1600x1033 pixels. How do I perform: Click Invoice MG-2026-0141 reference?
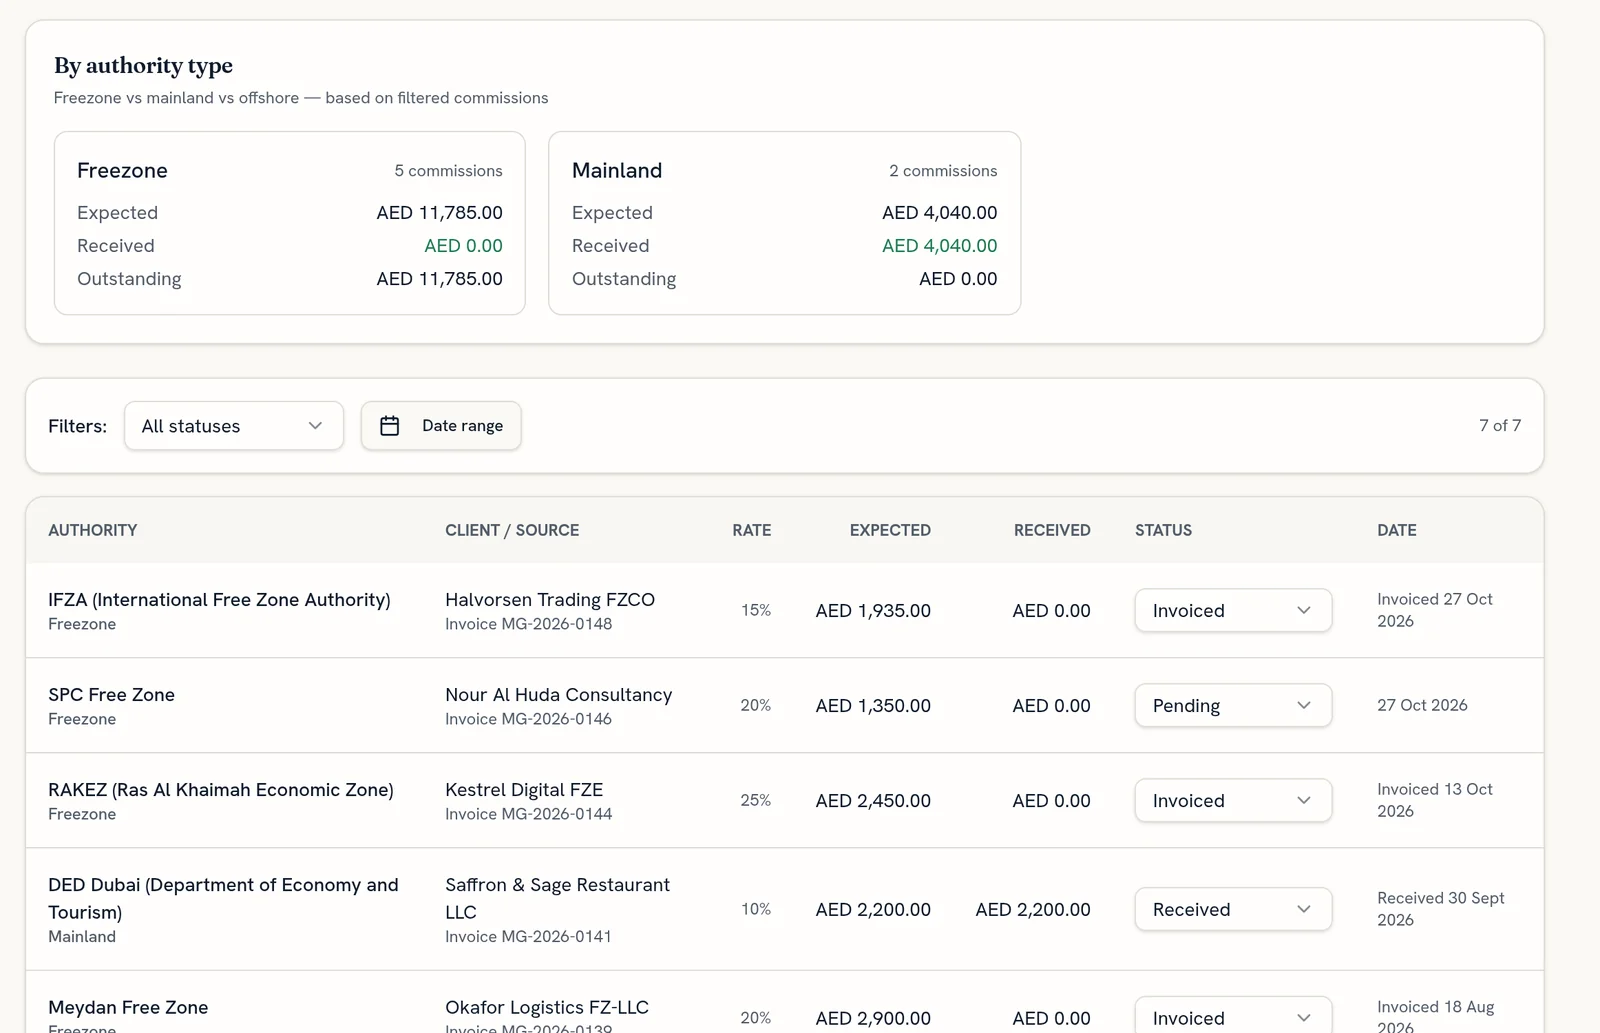(x=528, y=936)
